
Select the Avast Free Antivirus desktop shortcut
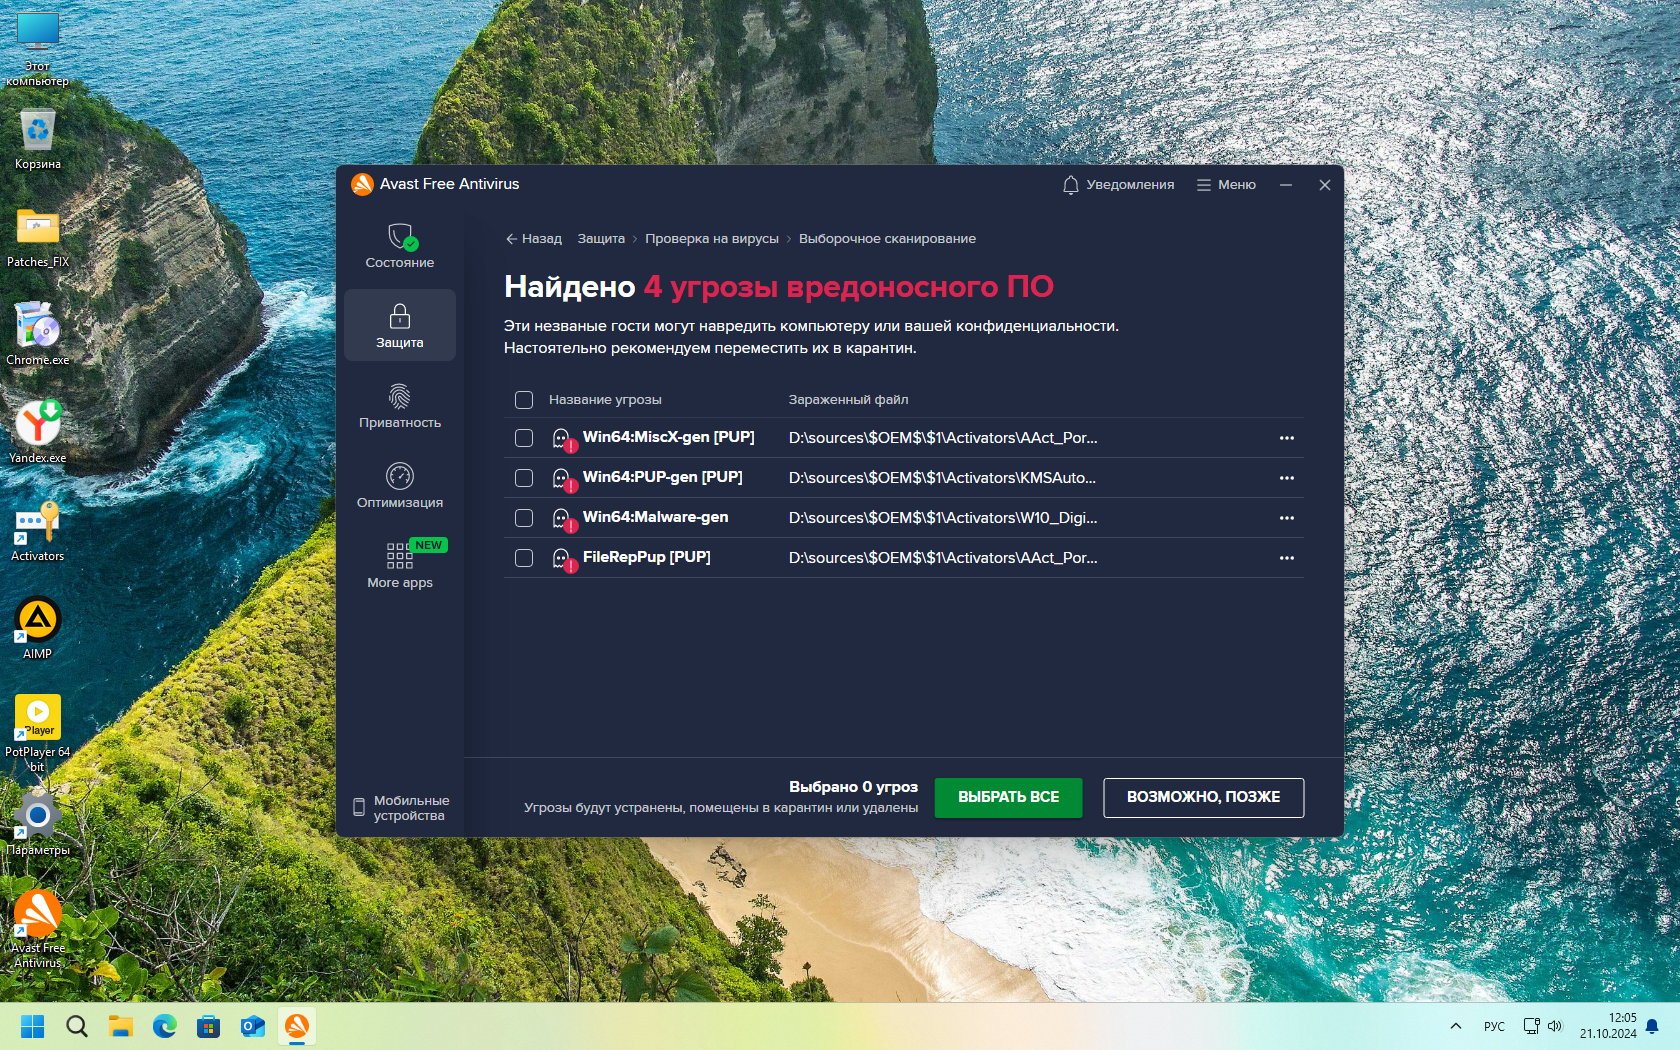pyautogui.click(x=38, y=929)
